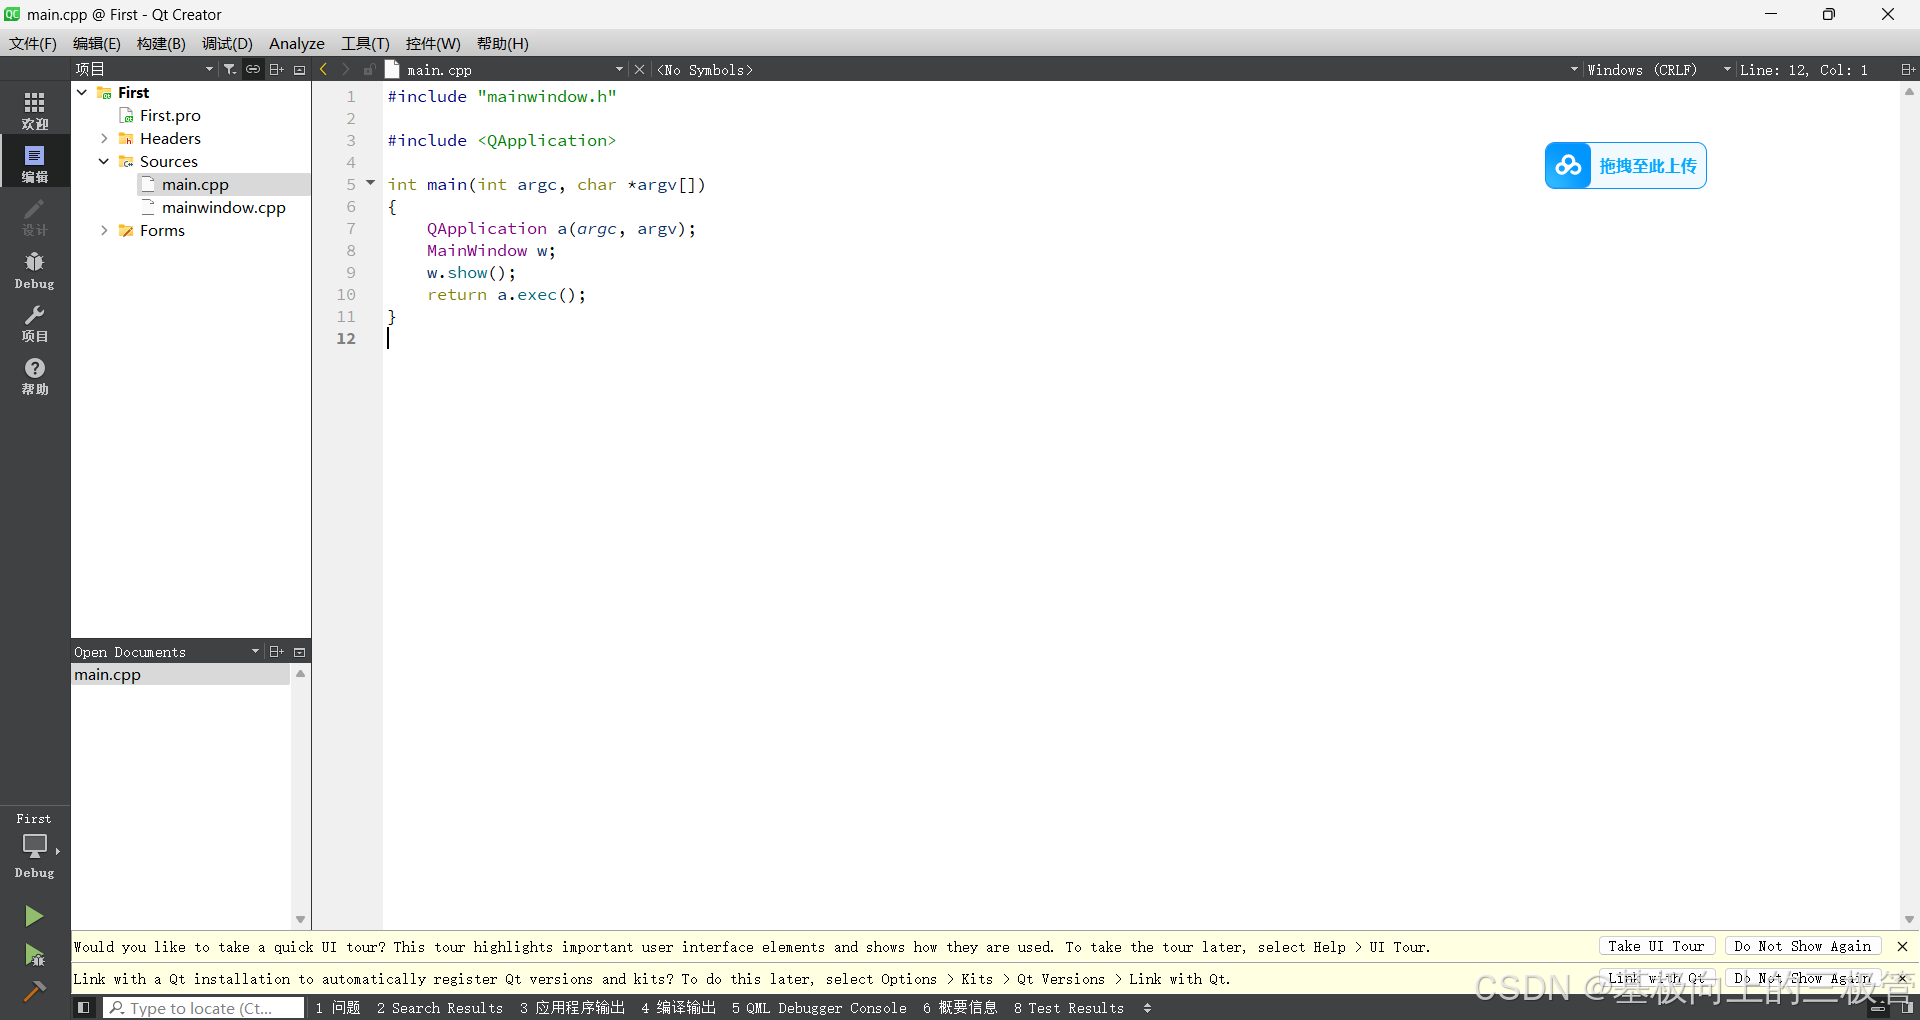Open the 2 Search Results pane
Screen dimensions: 1920x1020
coord(440,1008)
